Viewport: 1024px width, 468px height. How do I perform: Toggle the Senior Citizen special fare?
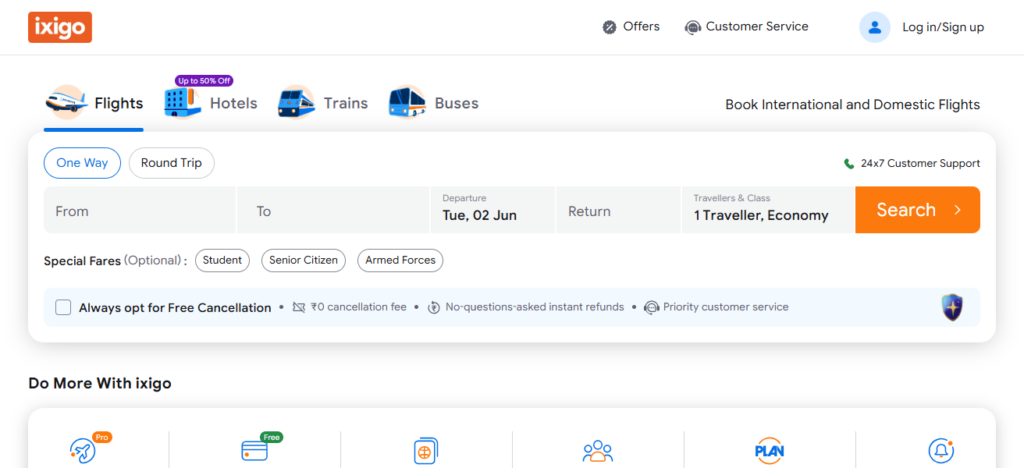304,260
